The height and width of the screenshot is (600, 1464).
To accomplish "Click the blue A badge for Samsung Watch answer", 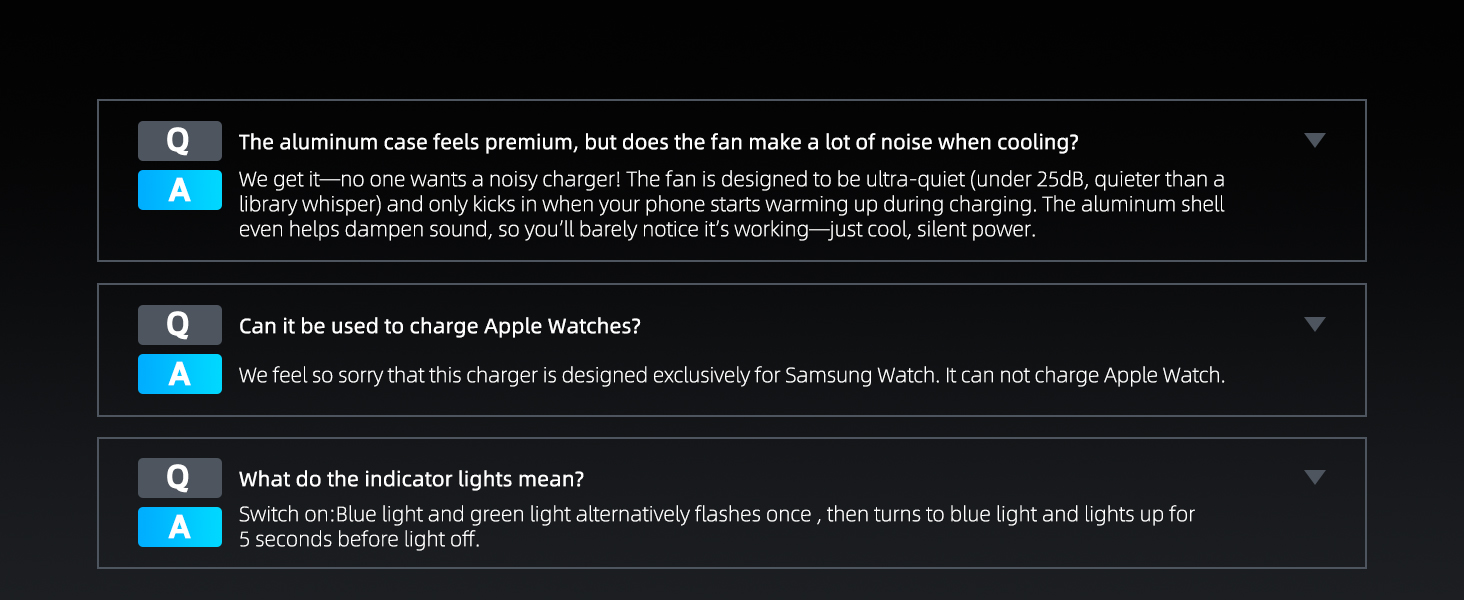I will tap(180, 374).
